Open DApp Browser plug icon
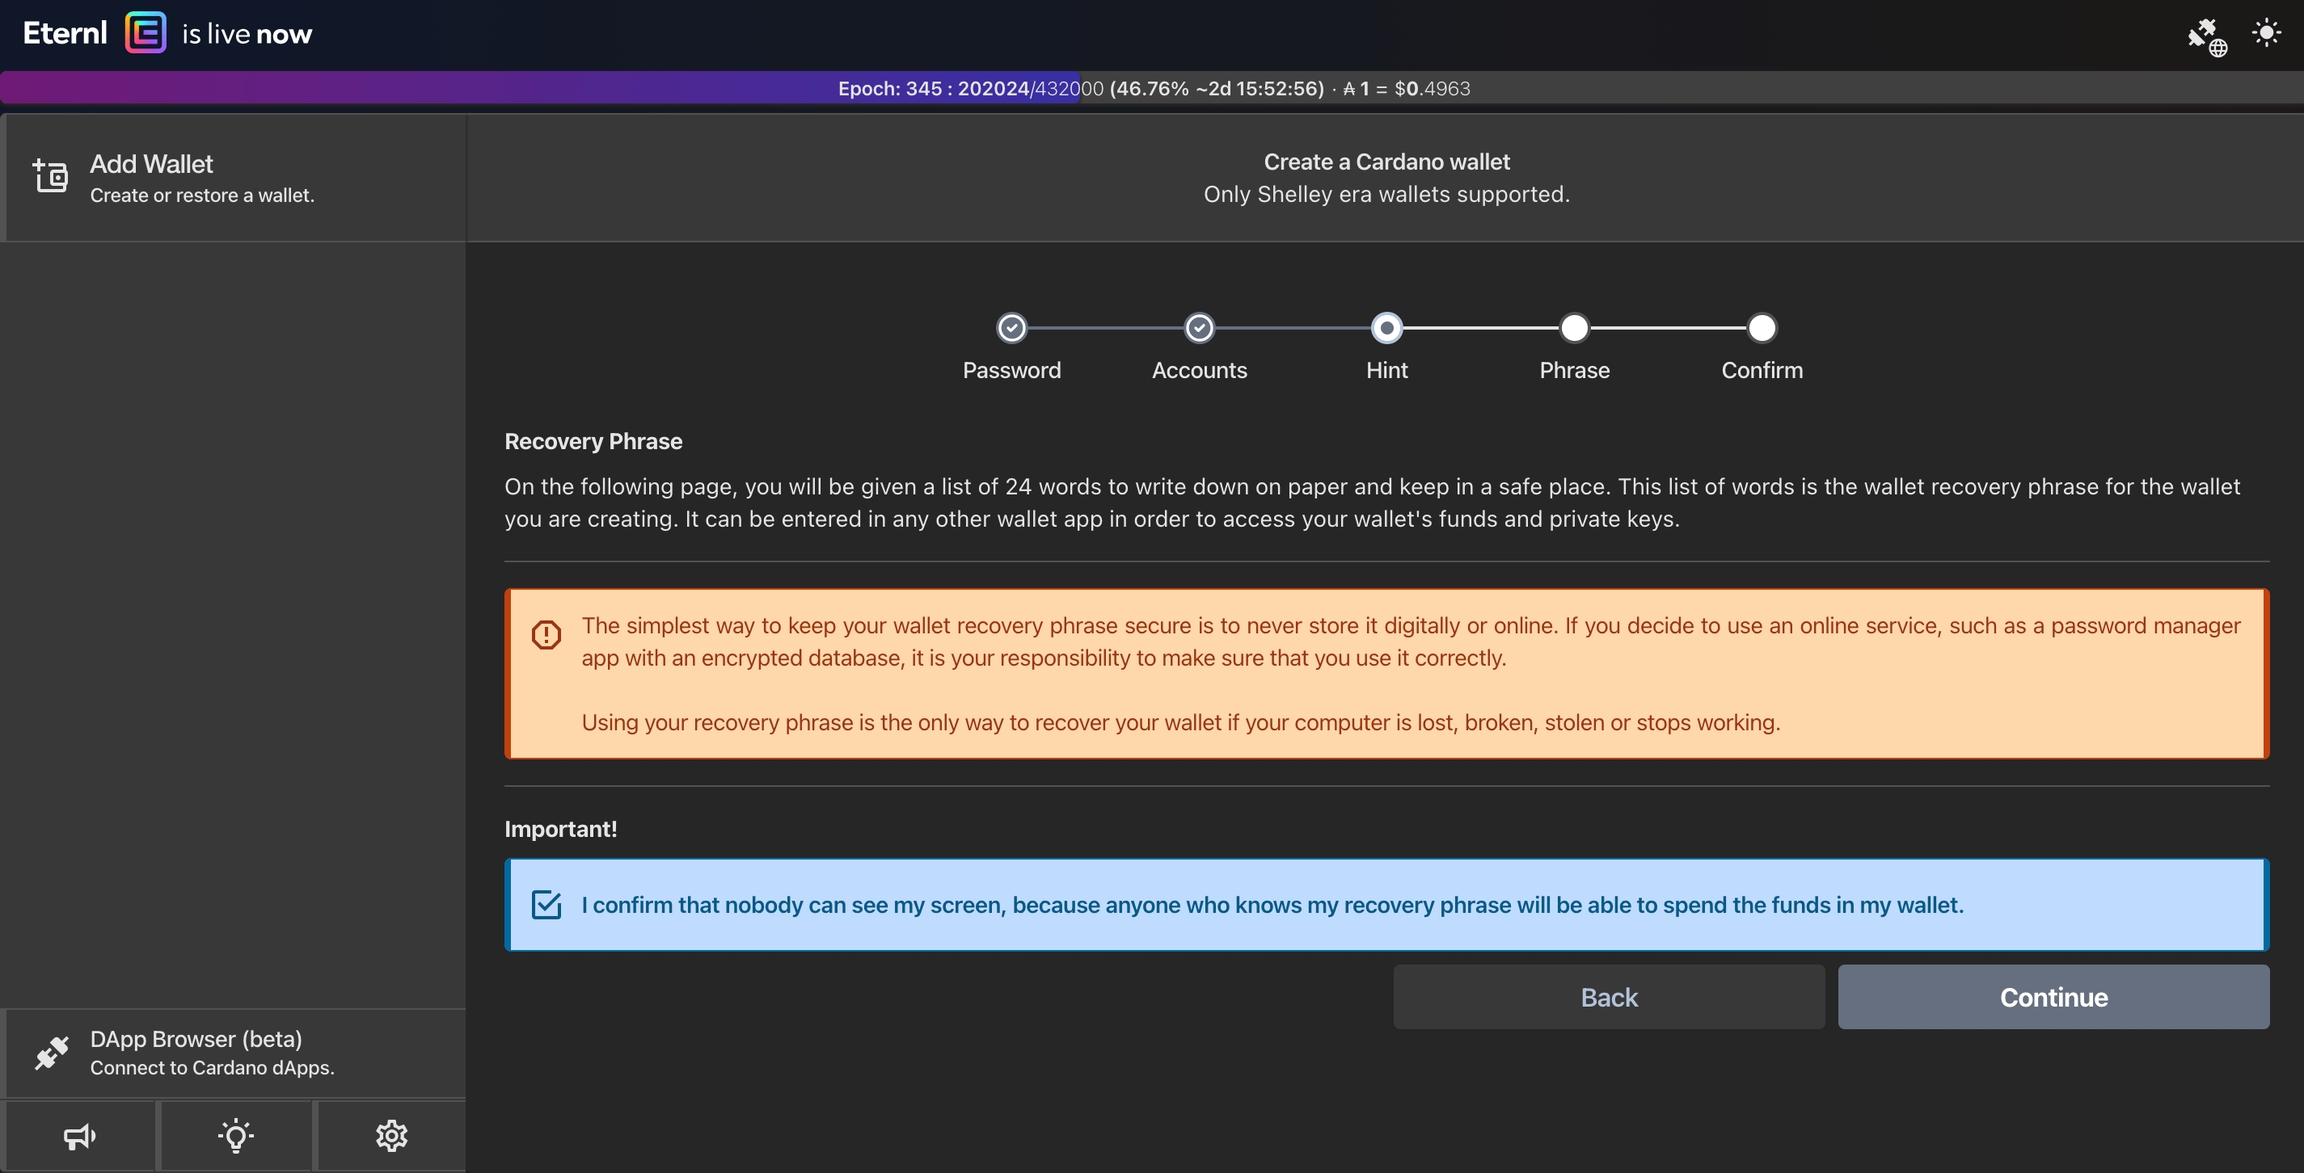The height and width of the screenshot is (1173, 2304). pyautogui.click(x=51, y=1052)
